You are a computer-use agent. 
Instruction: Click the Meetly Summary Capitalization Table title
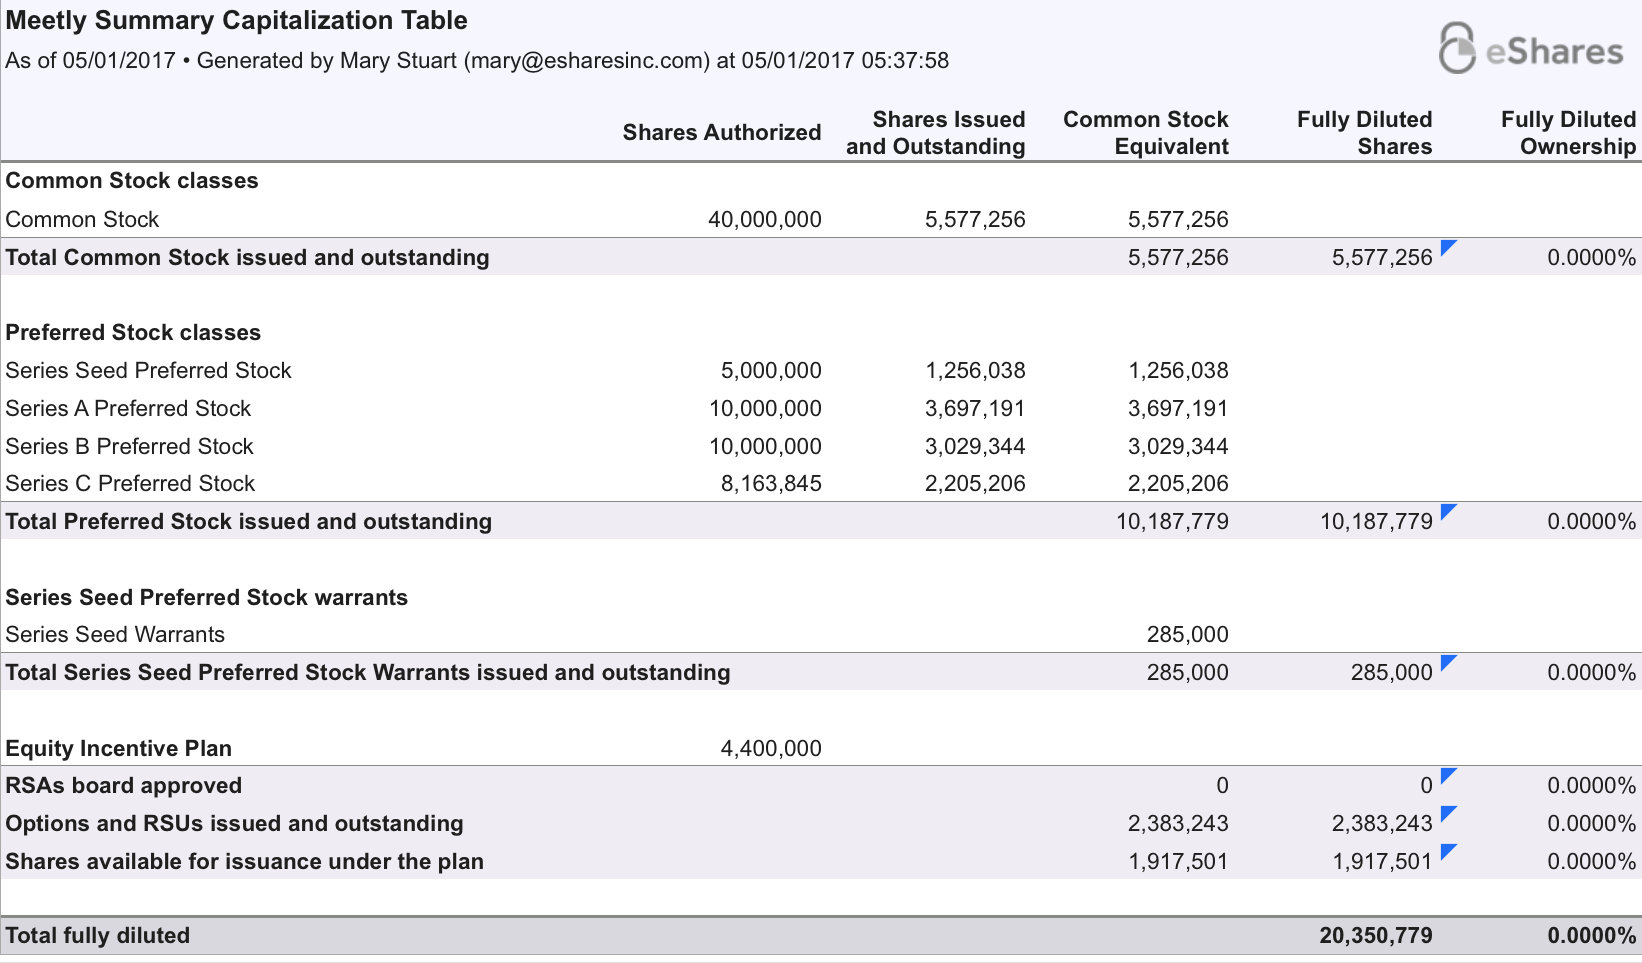tap(236, 21)
